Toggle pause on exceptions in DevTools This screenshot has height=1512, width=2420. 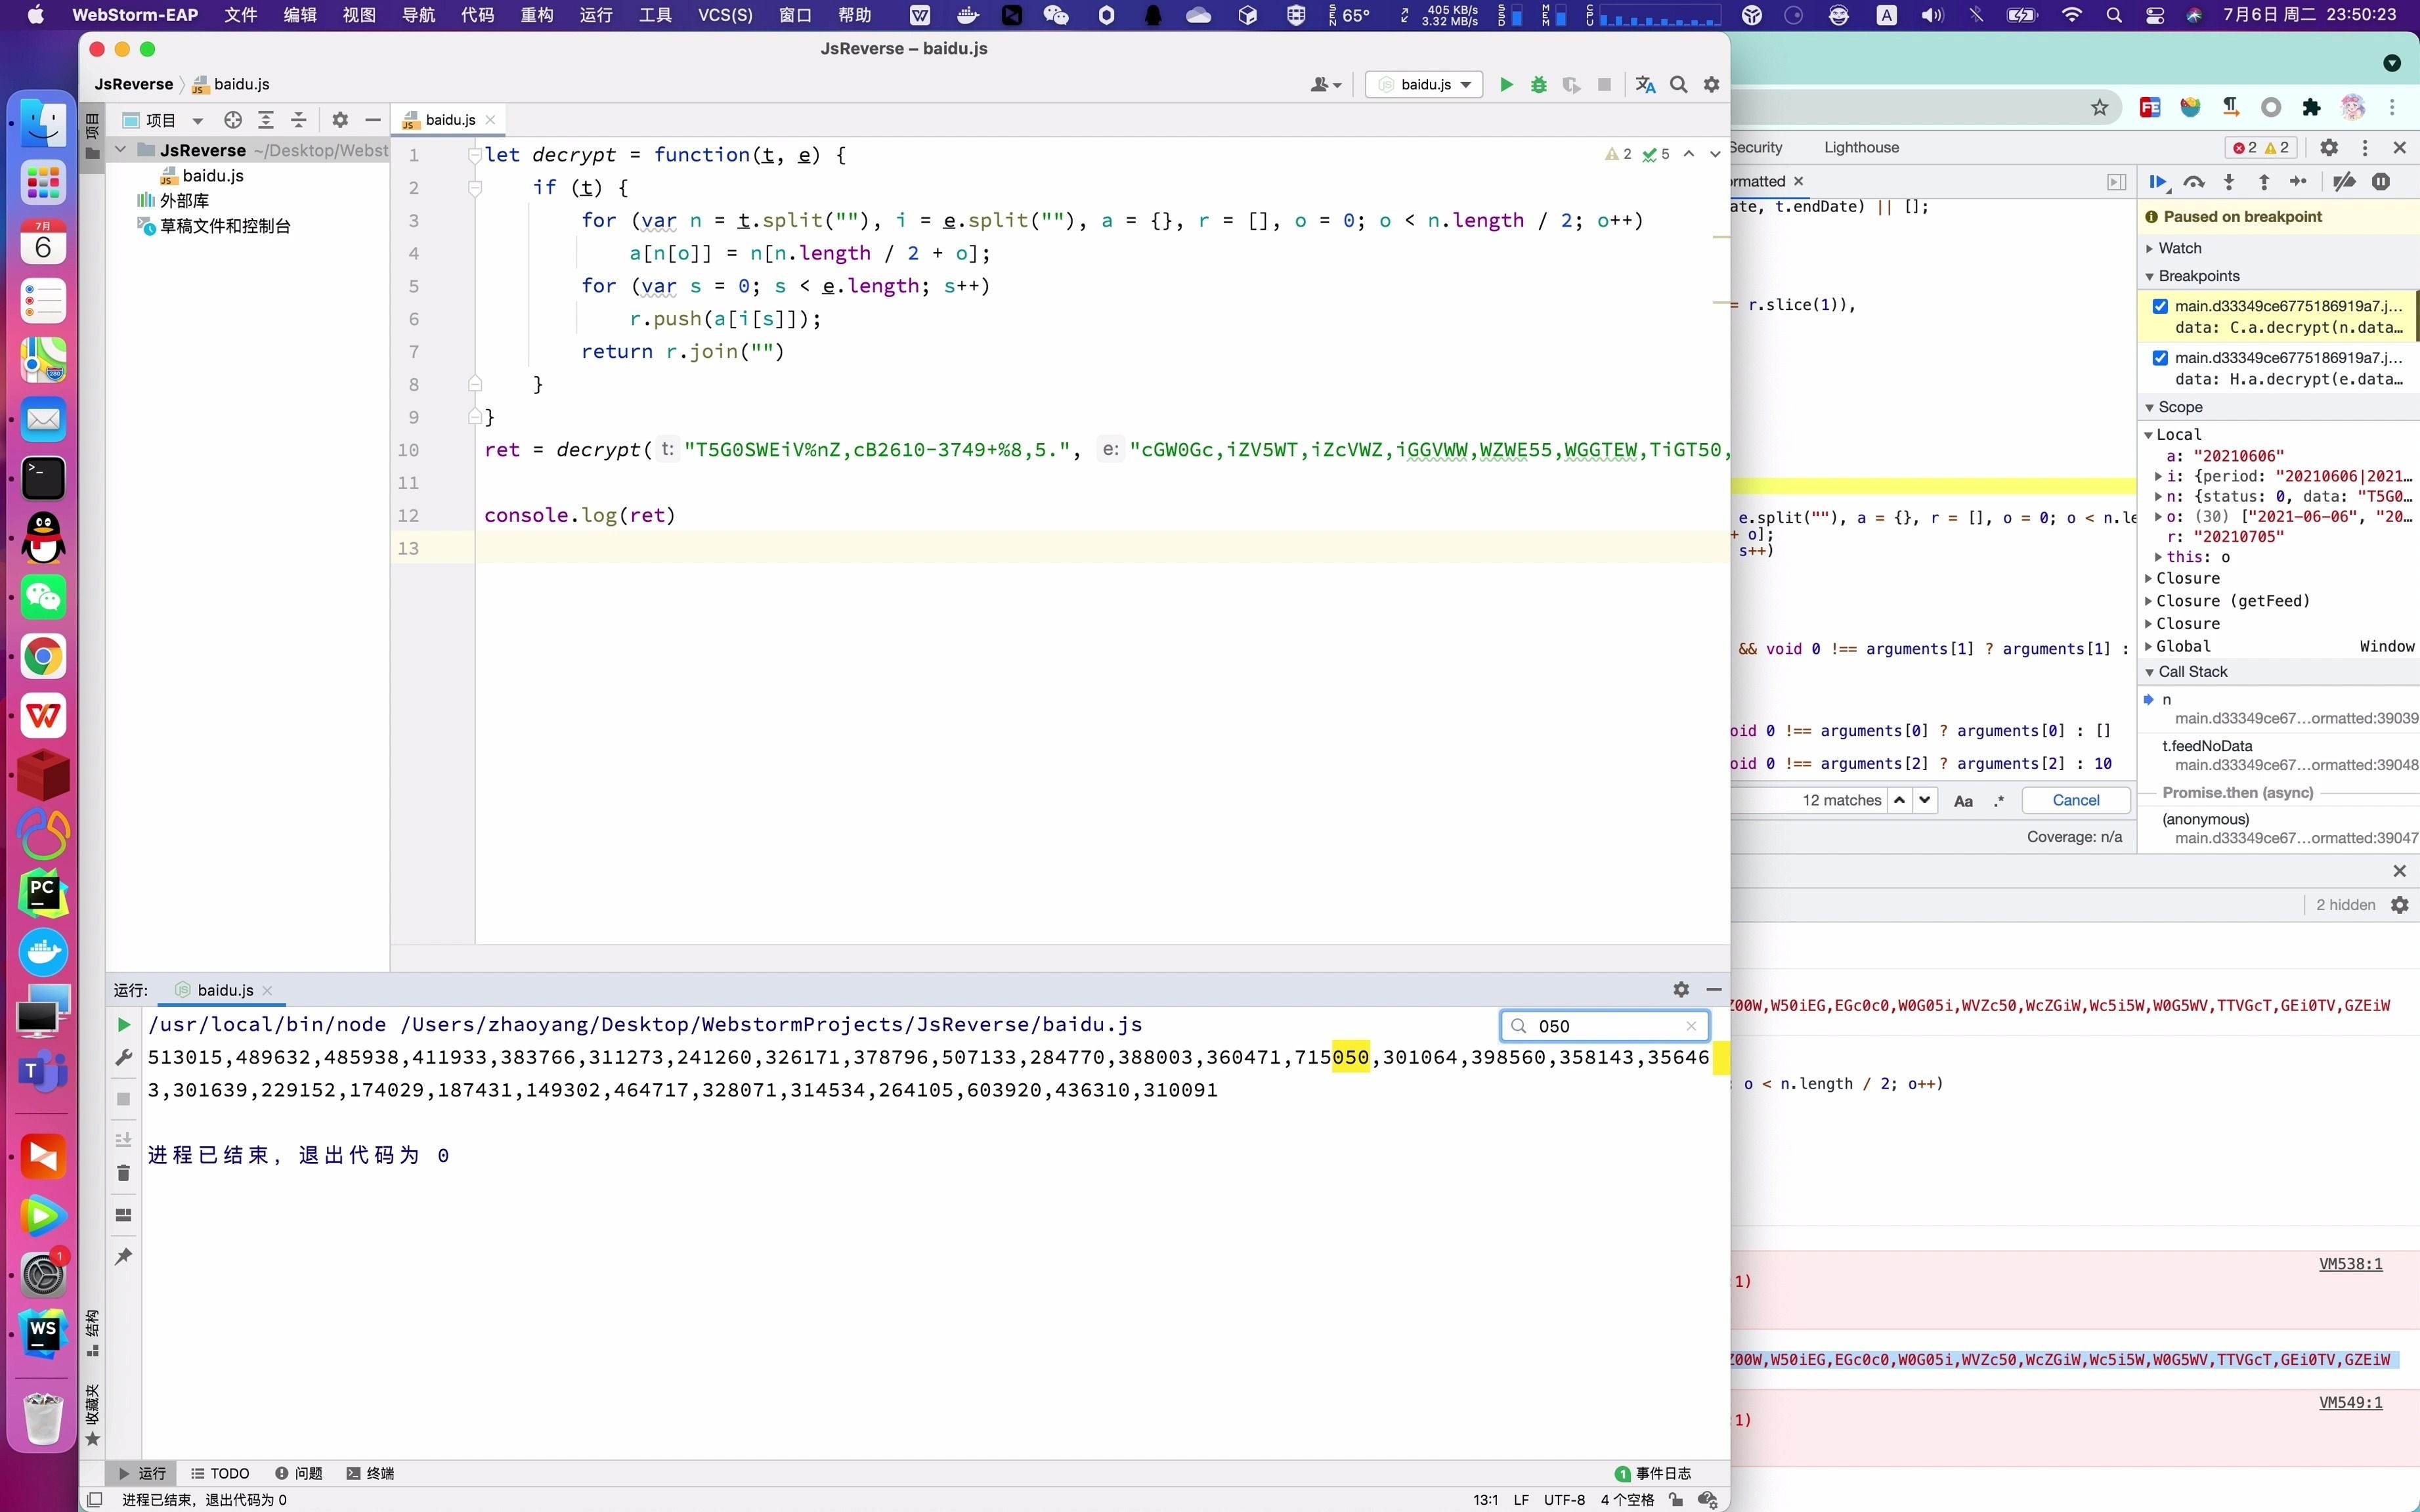click(x=2381, y=182)
